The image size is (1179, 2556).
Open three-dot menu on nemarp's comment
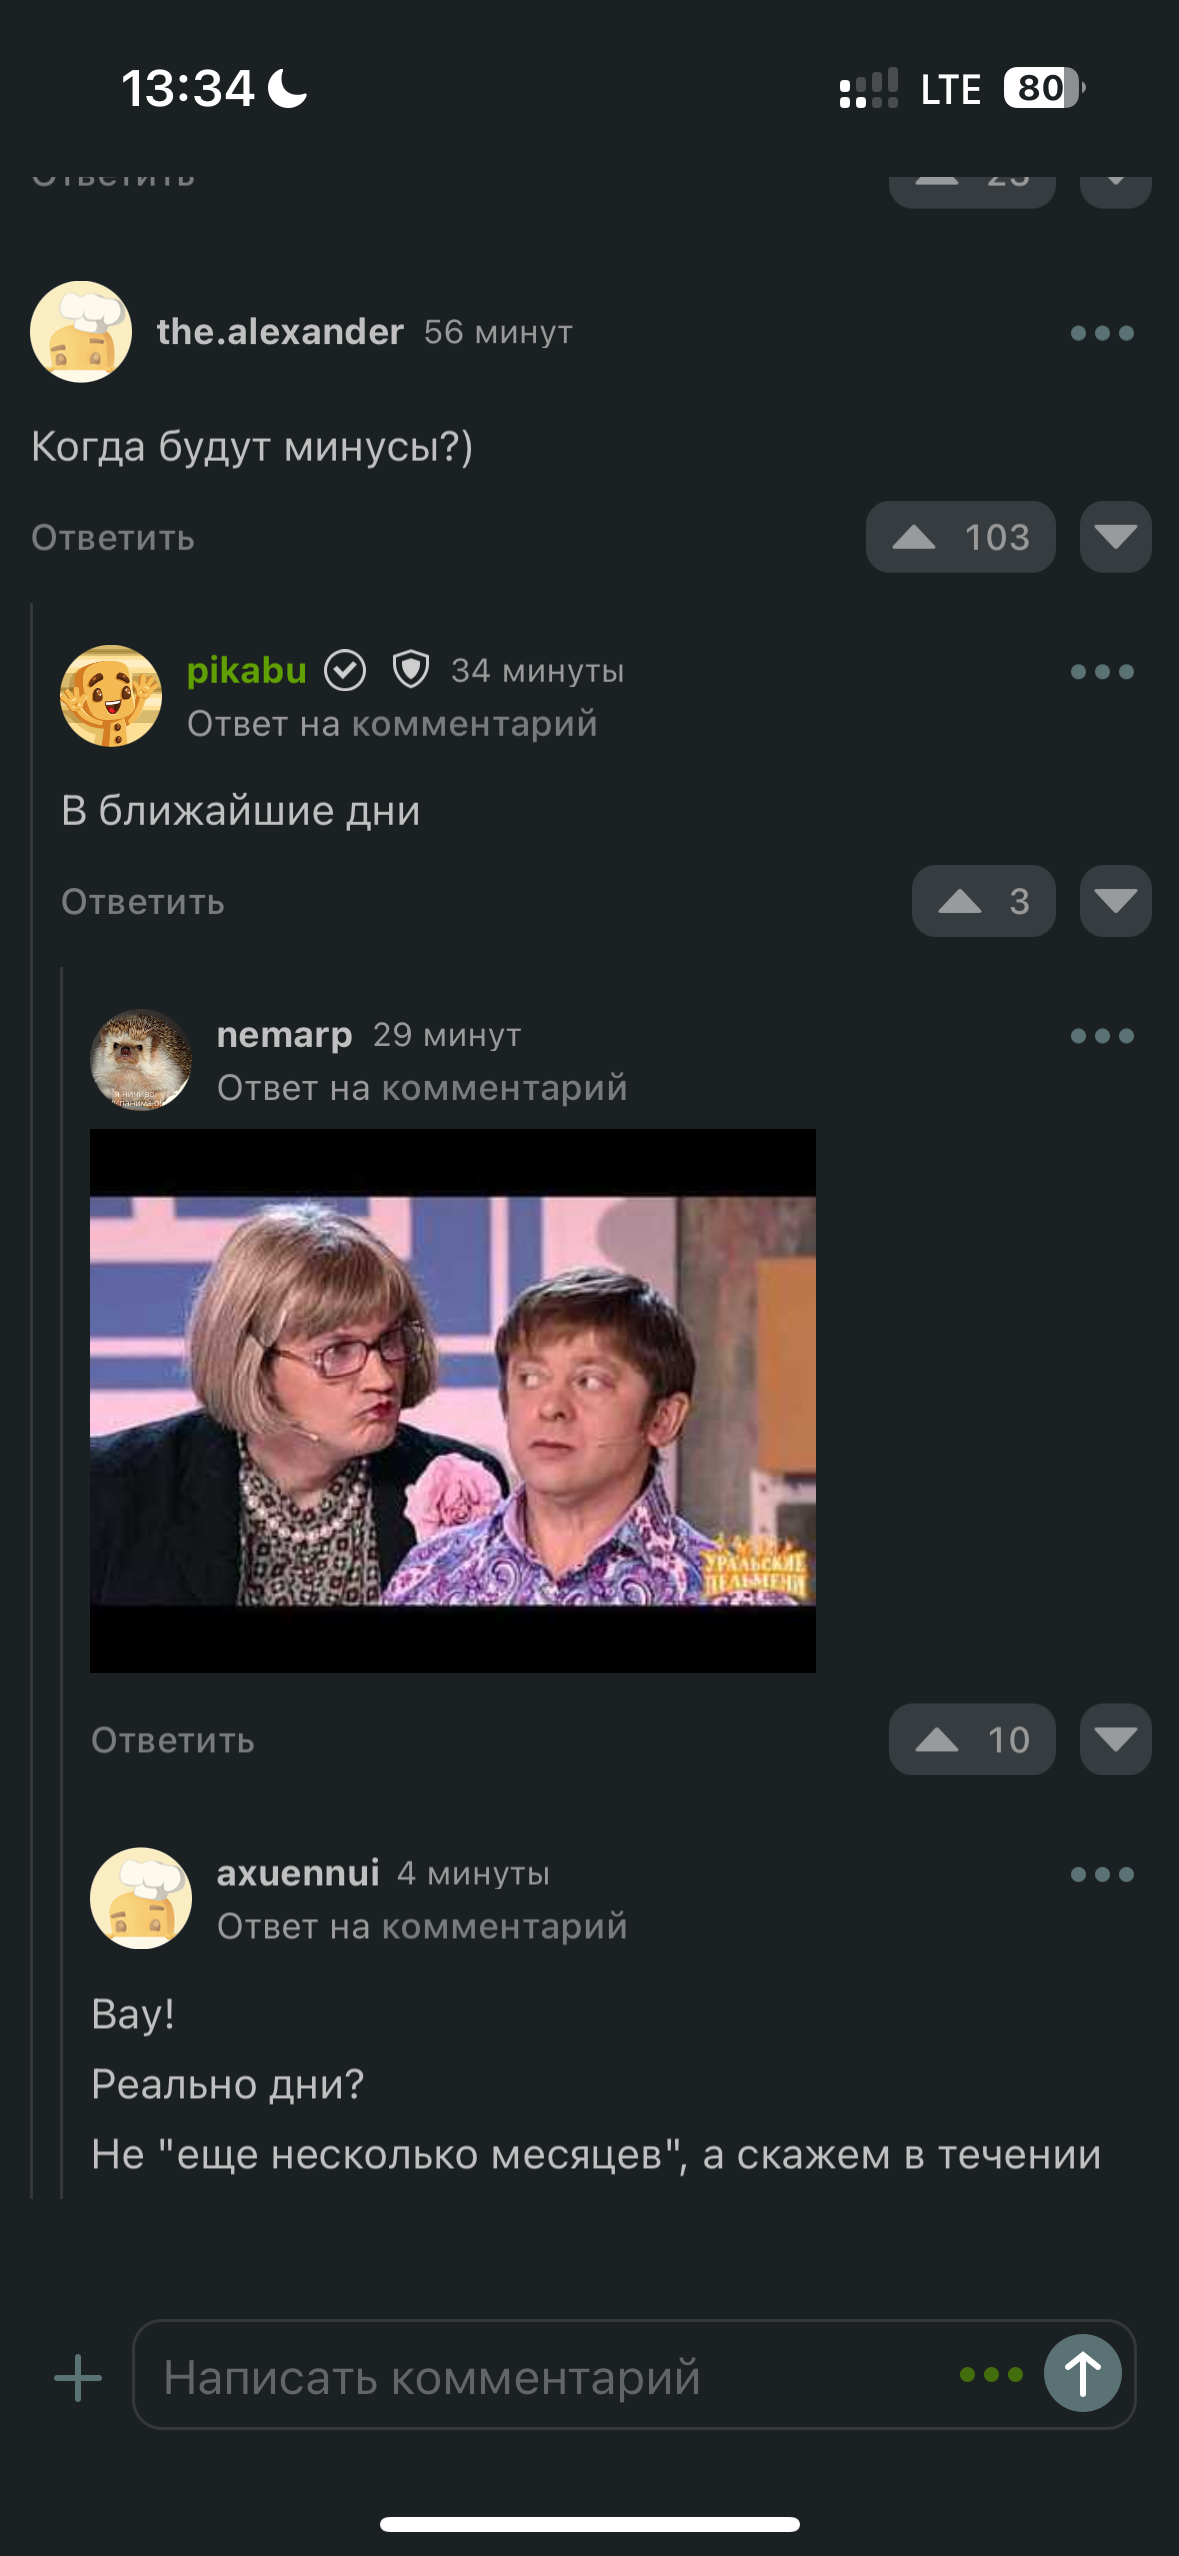point(1102,1036)
